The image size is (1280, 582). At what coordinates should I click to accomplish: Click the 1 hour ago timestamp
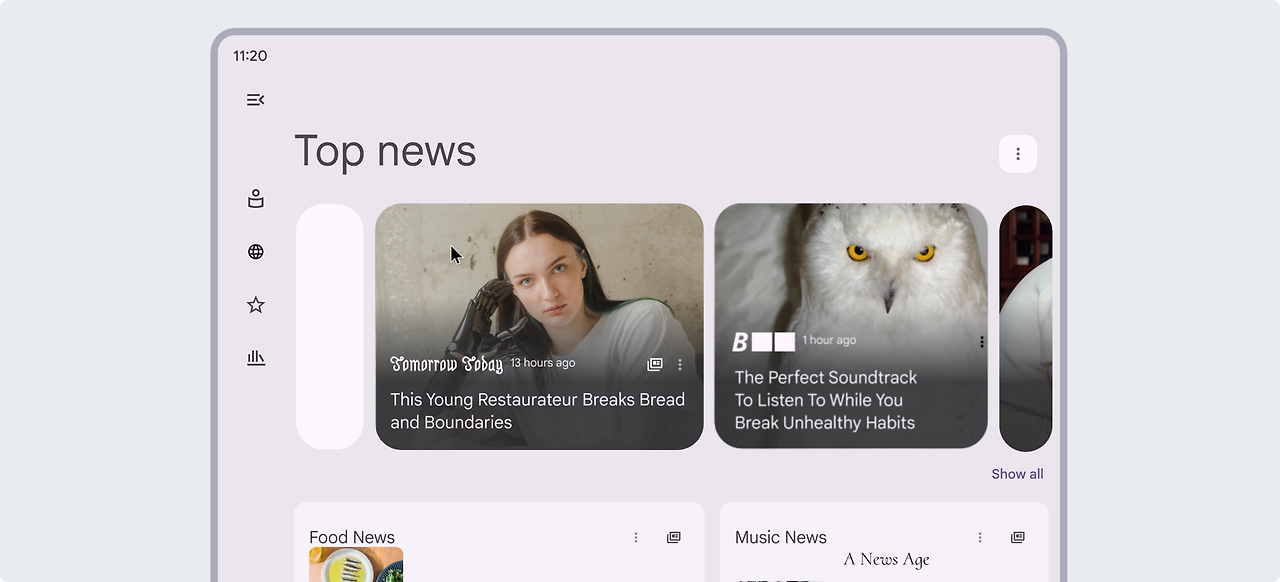point(829,340)
